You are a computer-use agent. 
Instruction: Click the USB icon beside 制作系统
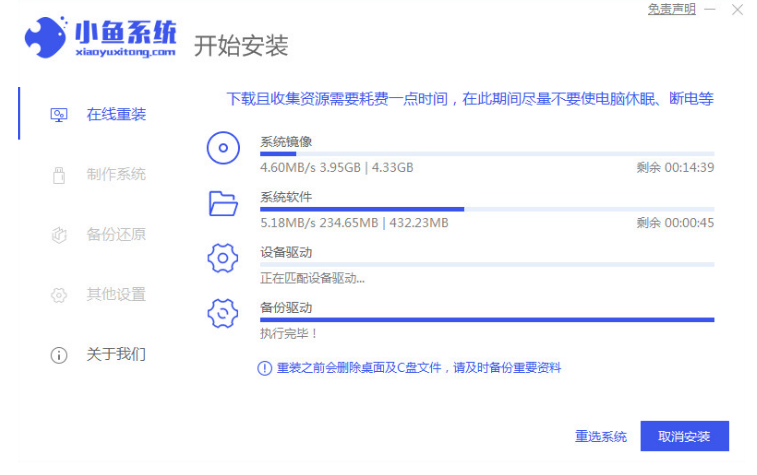click(59, 175)
